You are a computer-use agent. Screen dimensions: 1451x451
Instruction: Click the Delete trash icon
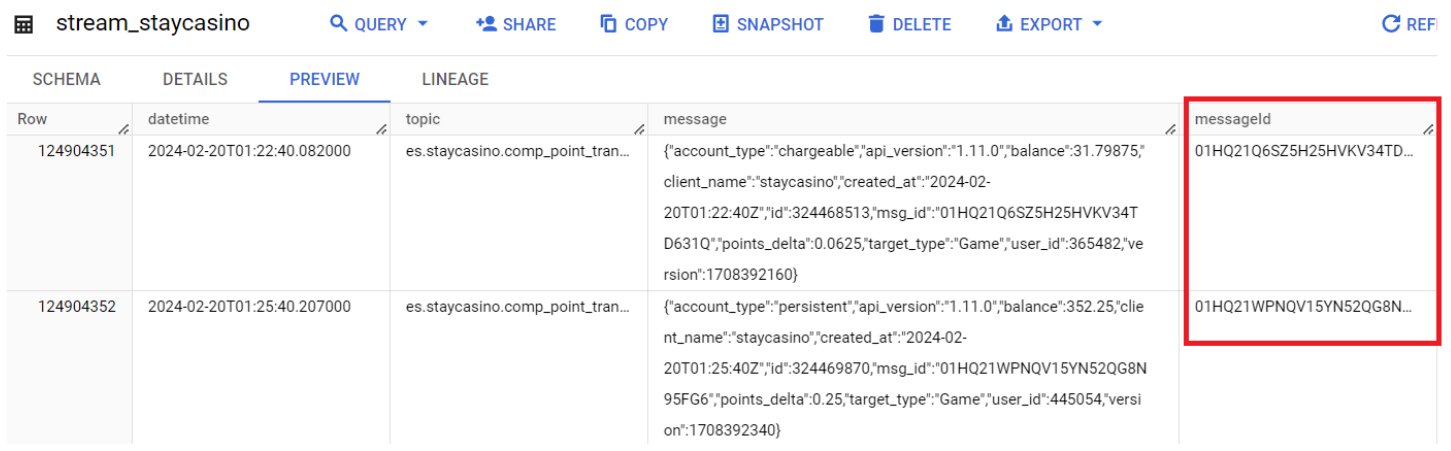[876, 24]
